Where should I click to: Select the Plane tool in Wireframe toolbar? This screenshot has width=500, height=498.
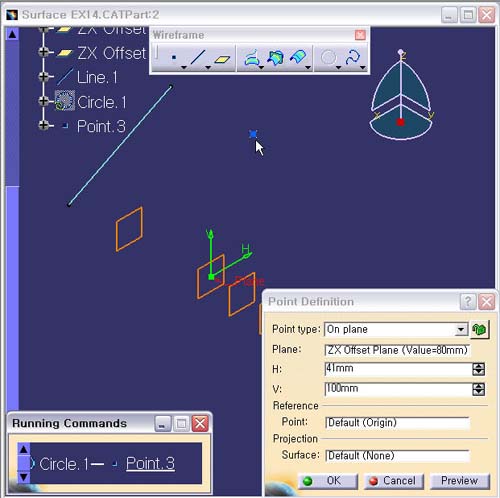[222, 59]
